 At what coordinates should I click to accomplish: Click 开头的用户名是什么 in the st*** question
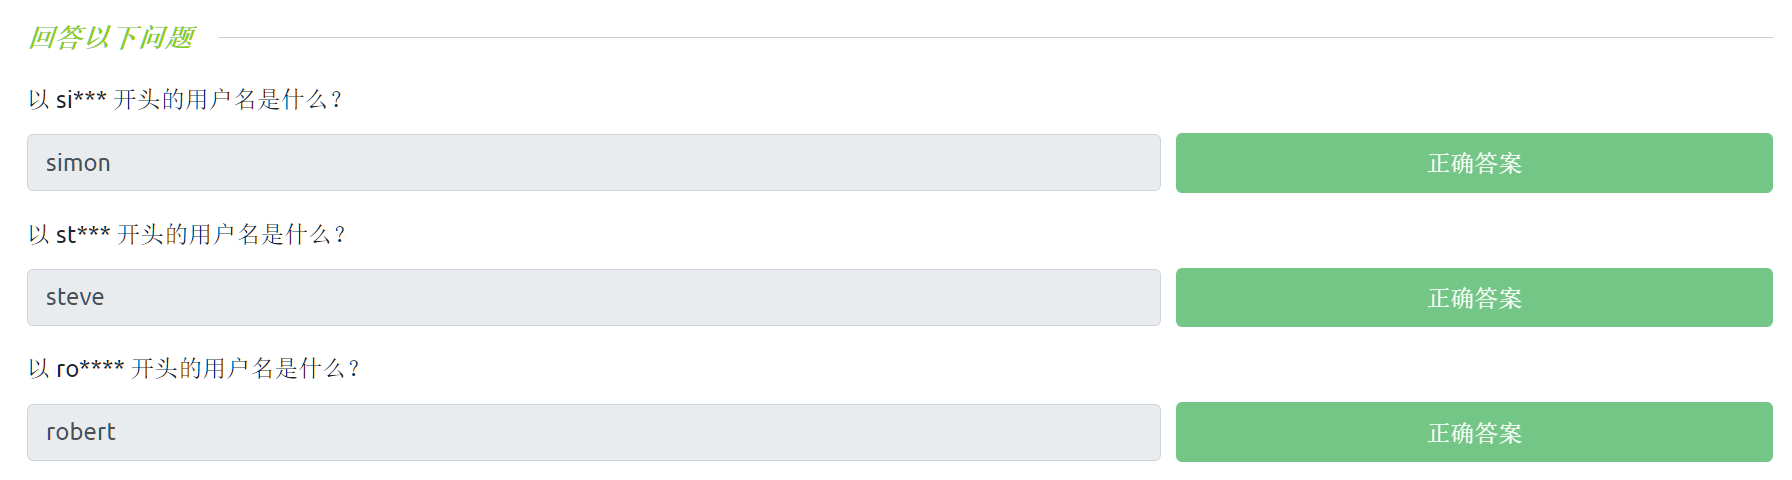[x=224, y=235]
